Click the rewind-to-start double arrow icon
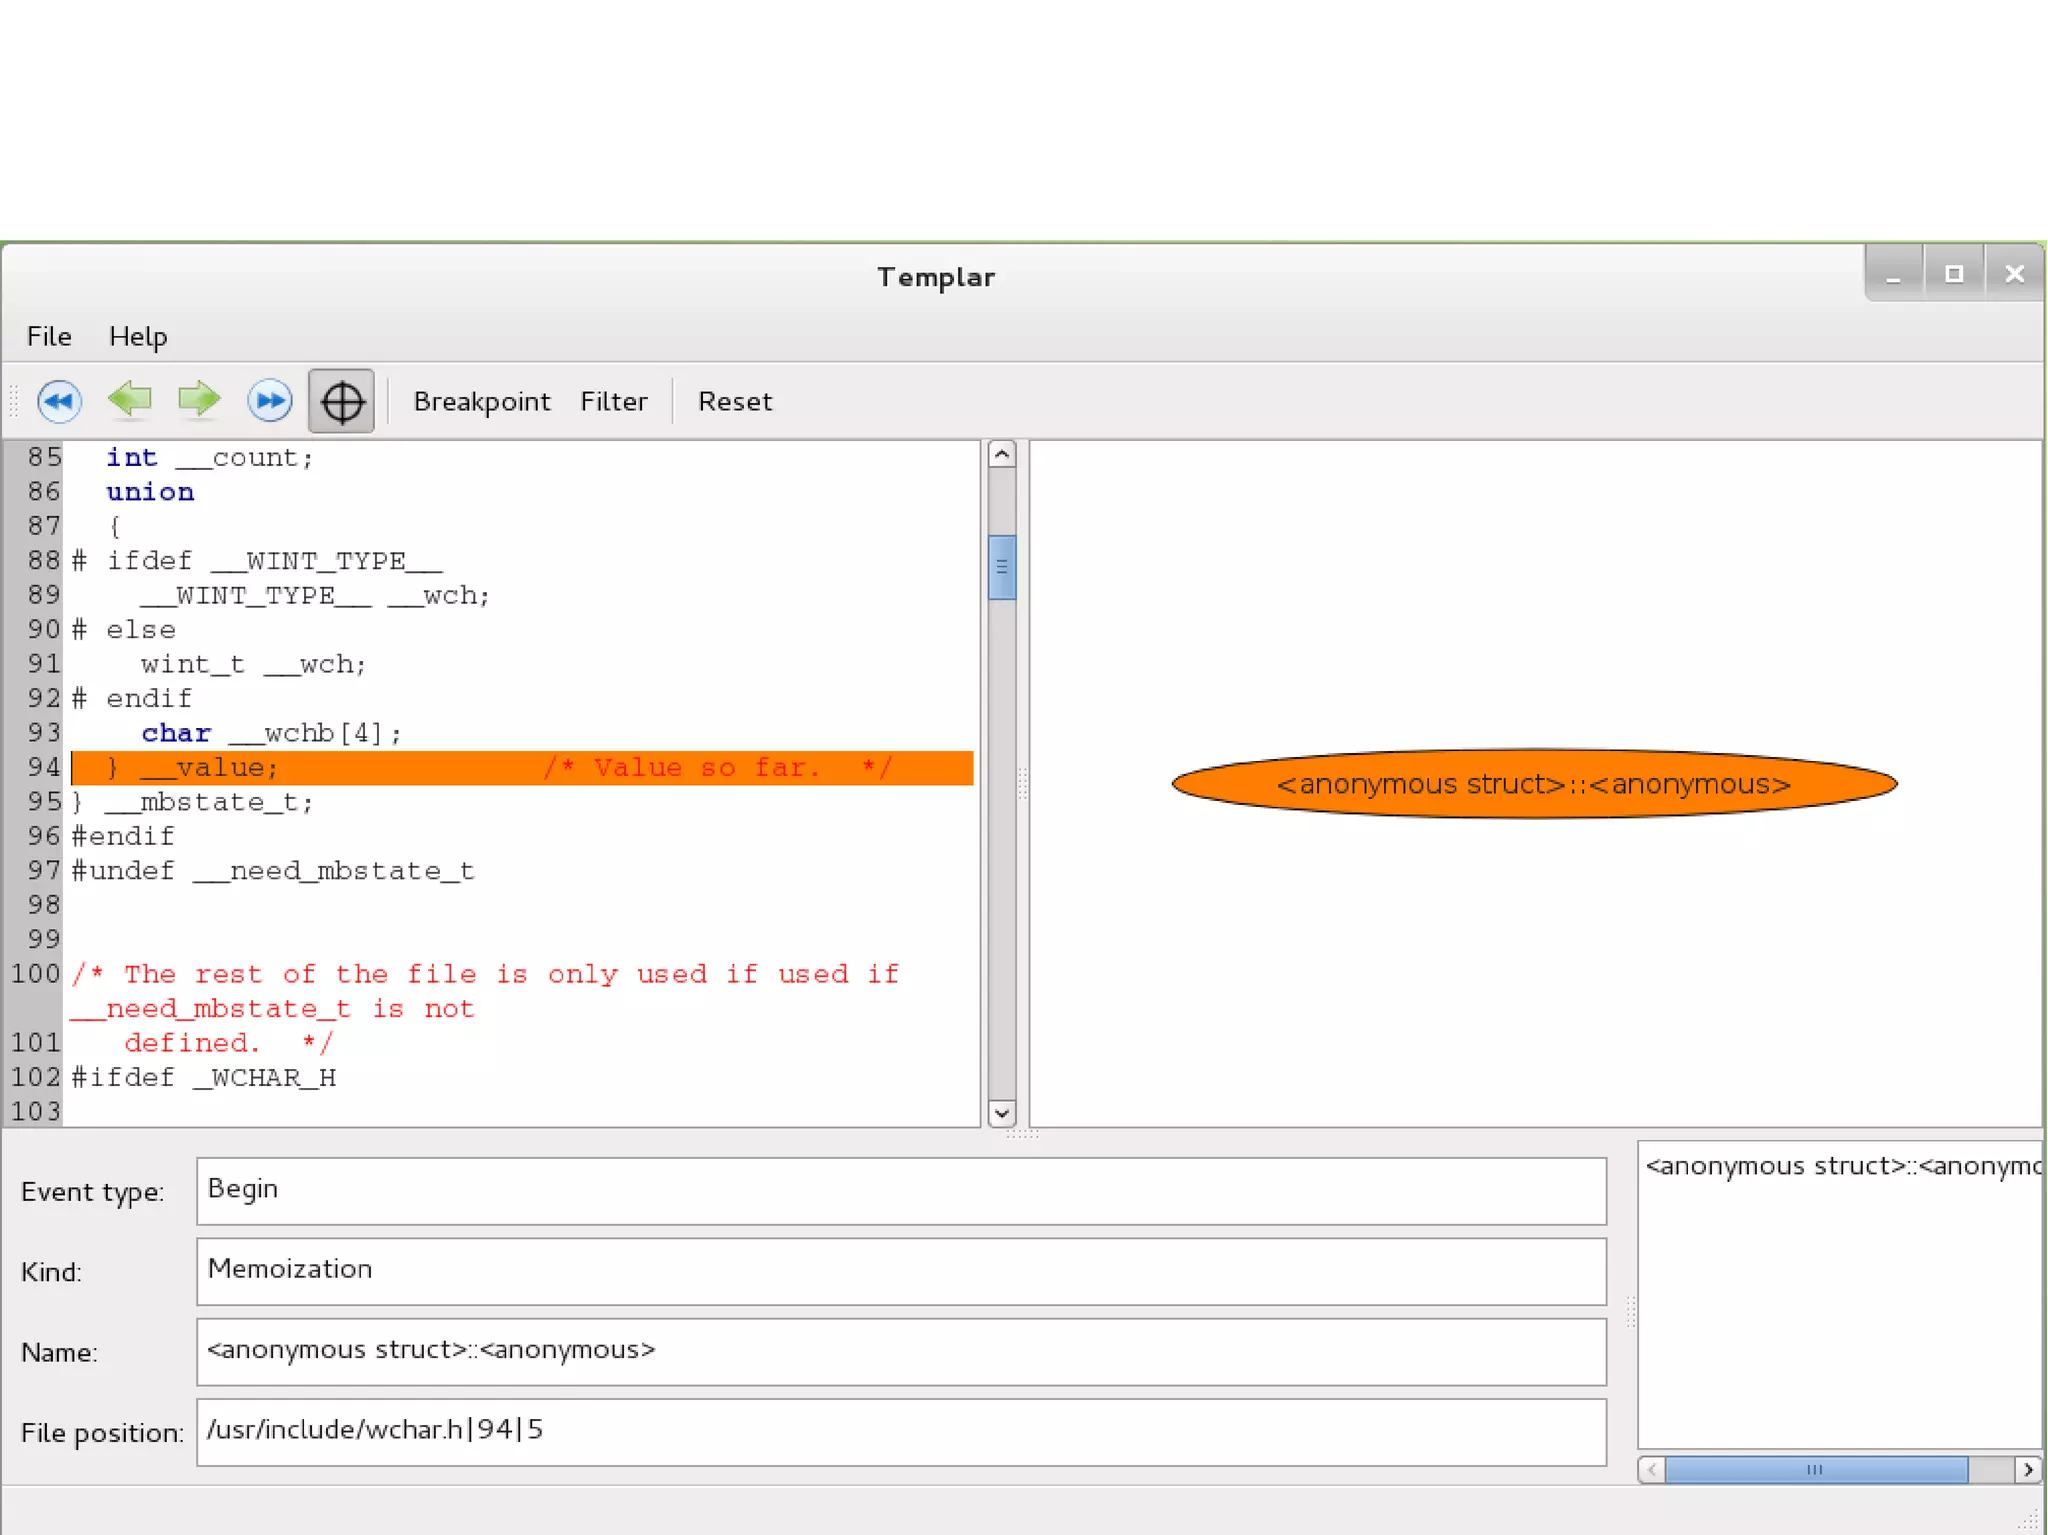 point(59,401)
